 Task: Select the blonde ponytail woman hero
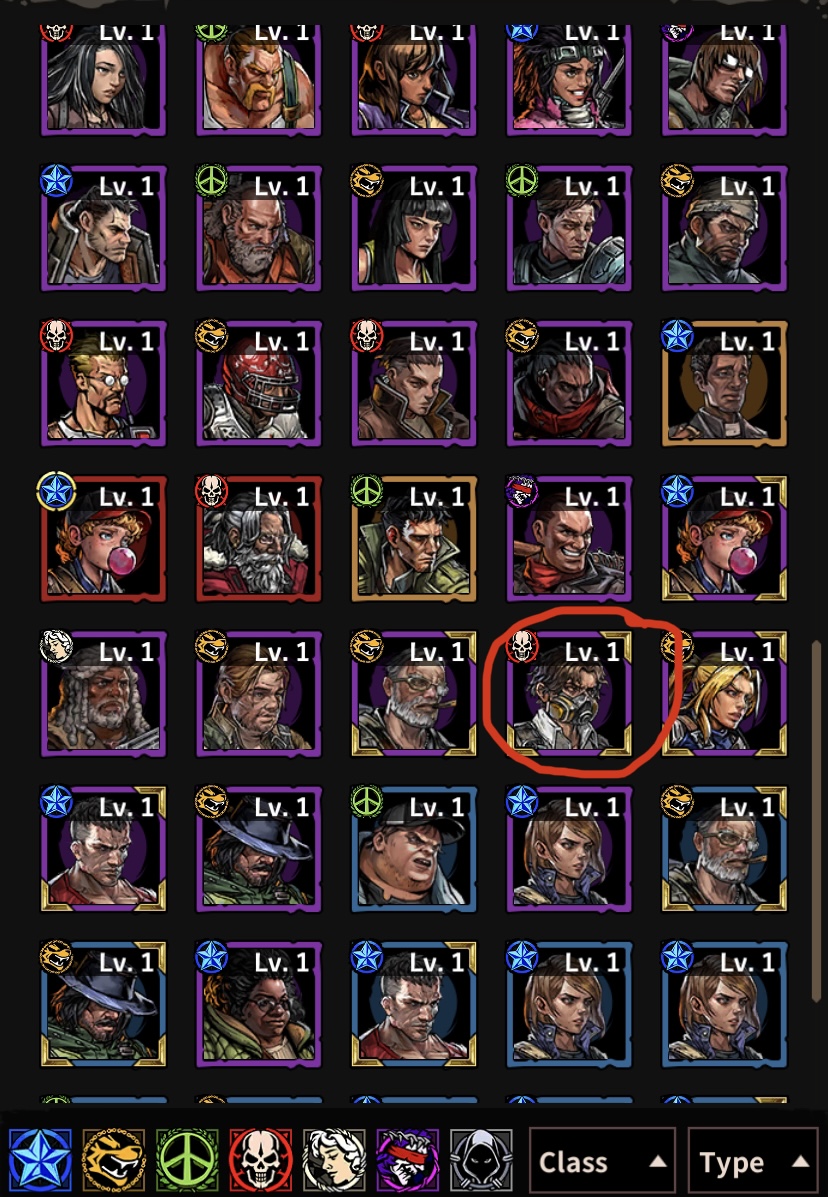[724, 693]
